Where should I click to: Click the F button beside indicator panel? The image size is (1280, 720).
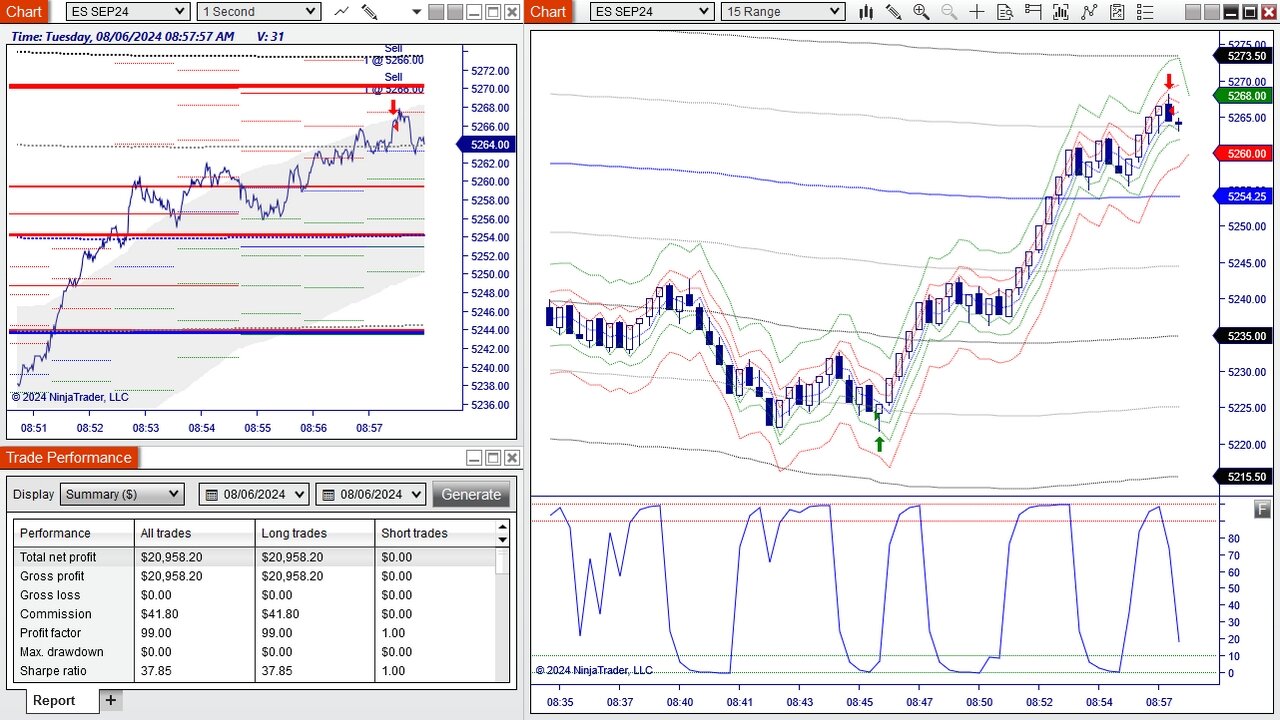1262,510
